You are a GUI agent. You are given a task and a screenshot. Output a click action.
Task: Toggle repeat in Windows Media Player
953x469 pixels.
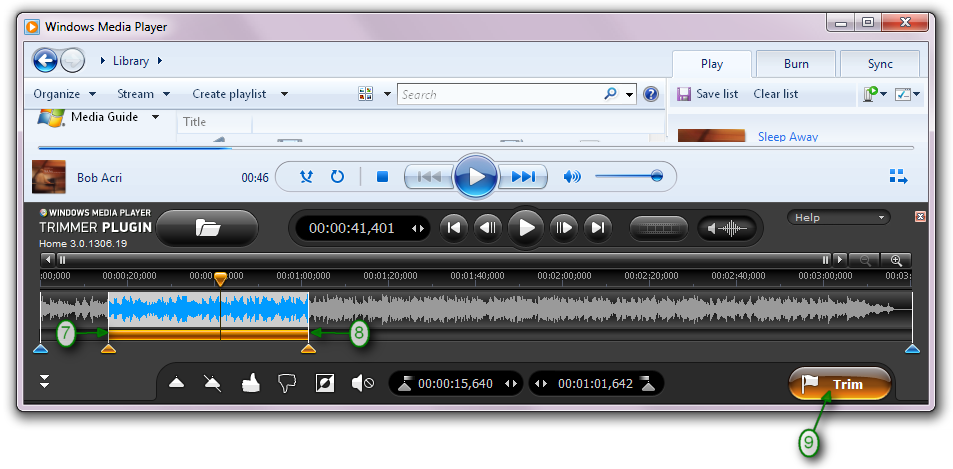click(x=337, y=177)
